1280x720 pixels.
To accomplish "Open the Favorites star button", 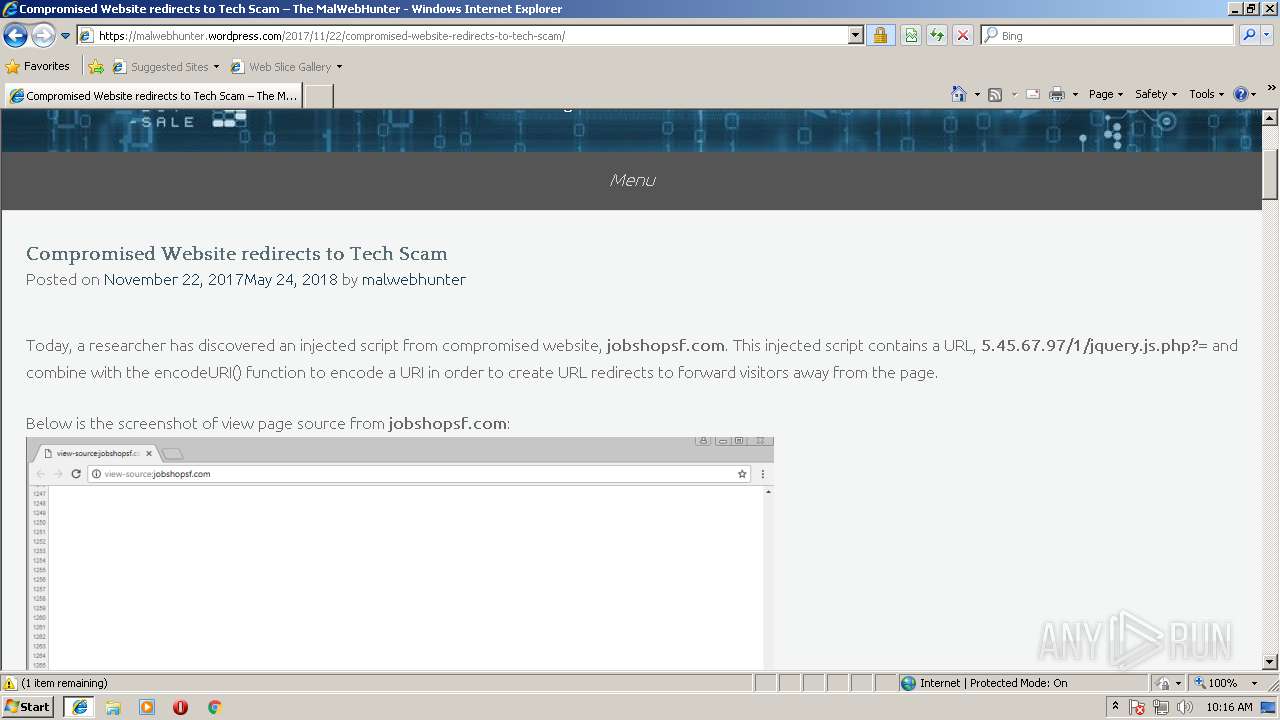I will coord(38,66).
